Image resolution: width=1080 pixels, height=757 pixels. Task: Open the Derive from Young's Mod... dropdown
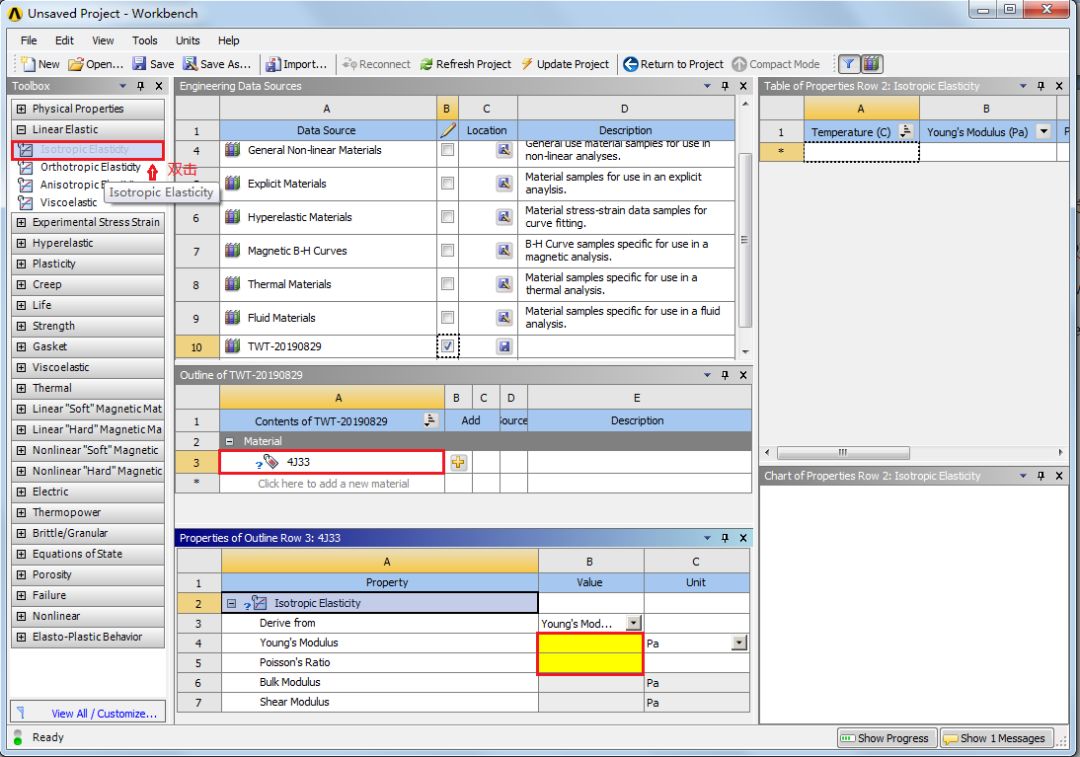pos(633,623)
